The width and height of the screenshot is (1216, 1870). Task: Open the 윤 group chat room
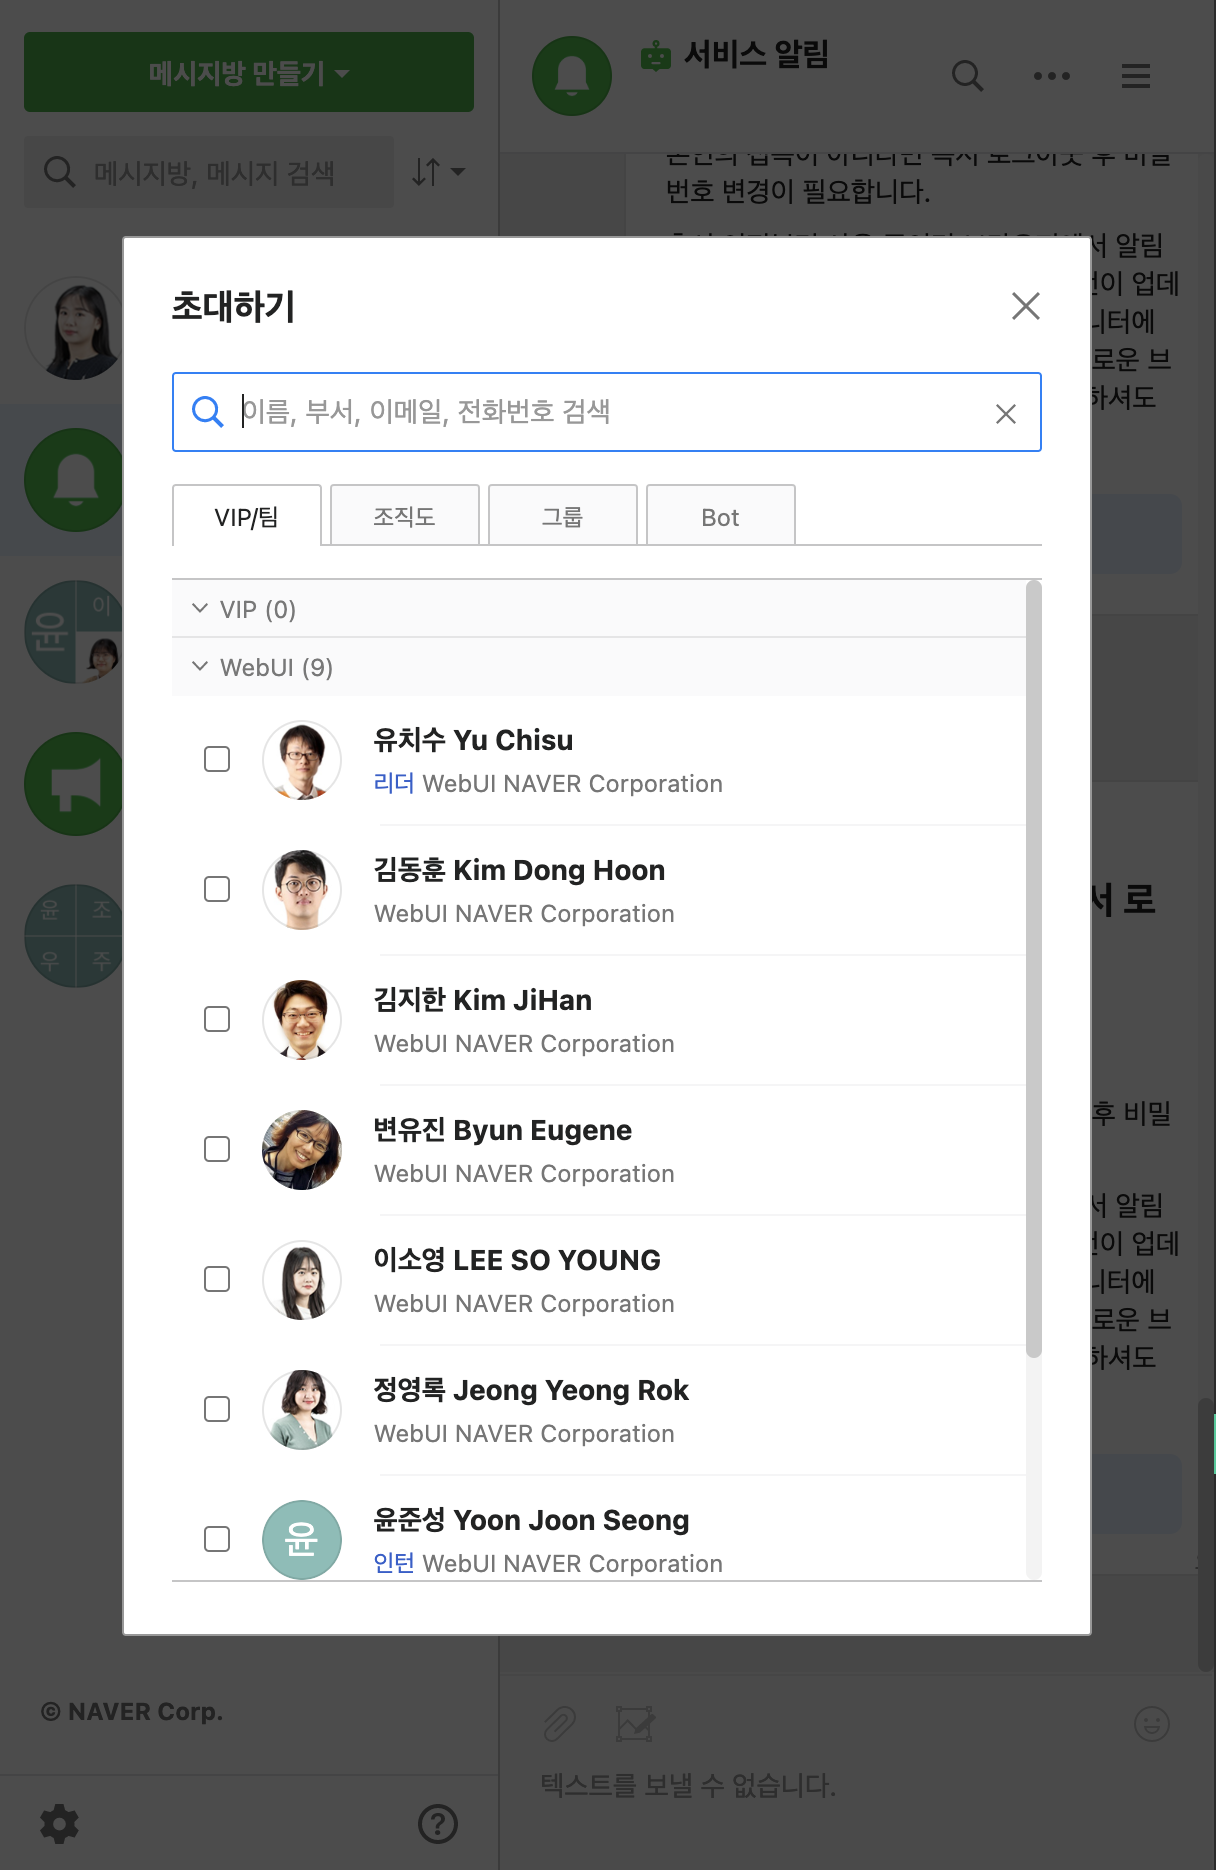pyautogui.click(x=74, y=632)
